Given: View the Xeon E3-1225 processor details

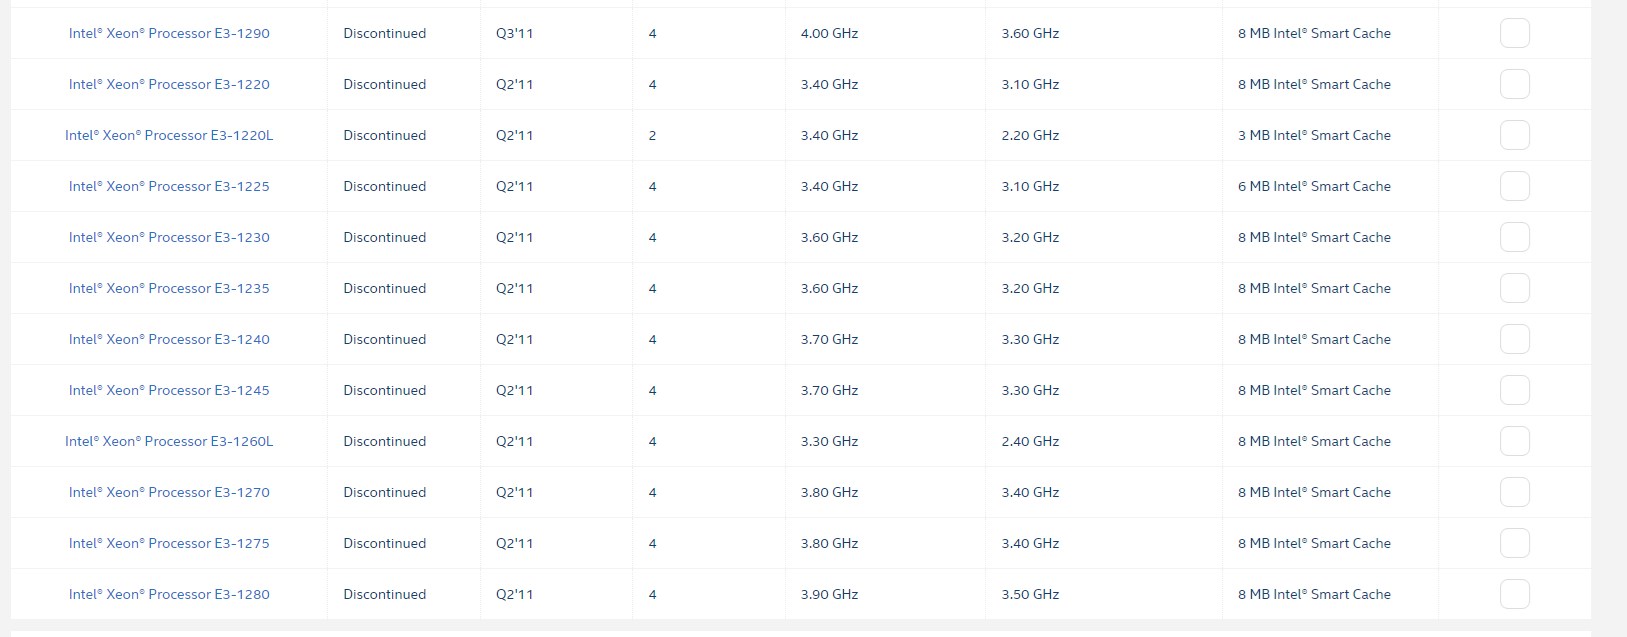Looking at the screenshot, I should click(x=169, y=186).
